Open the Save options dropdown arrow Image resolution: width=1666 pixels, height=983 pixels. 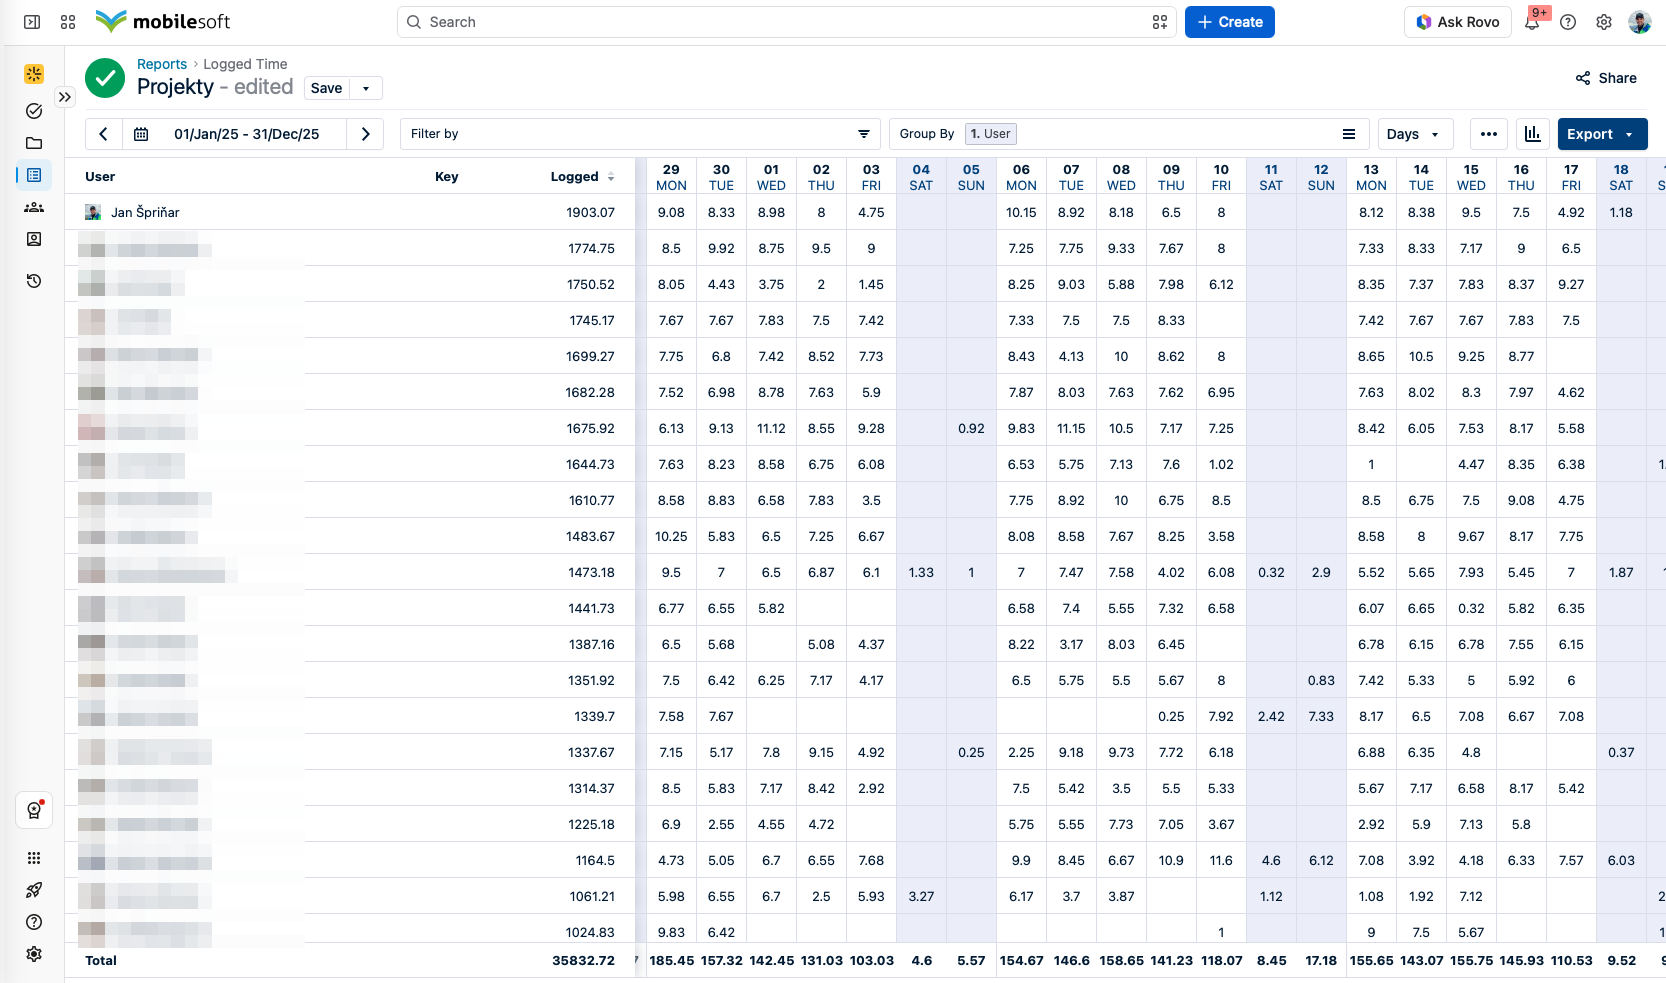(366, 88)
